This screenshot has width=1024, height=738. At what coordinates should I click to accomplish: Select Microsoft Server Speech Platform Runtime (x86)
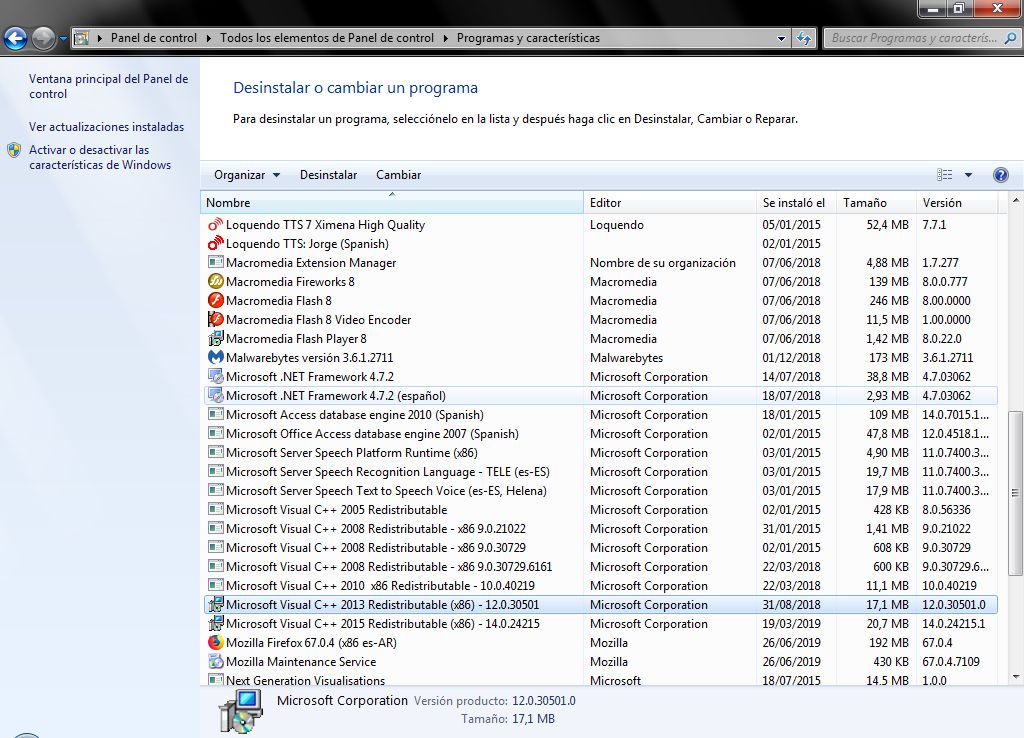[601, 453]
